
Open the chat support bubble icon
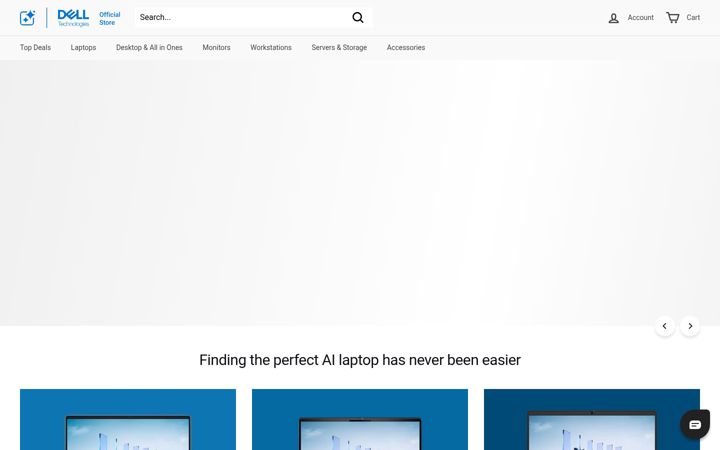click(695, 424)
